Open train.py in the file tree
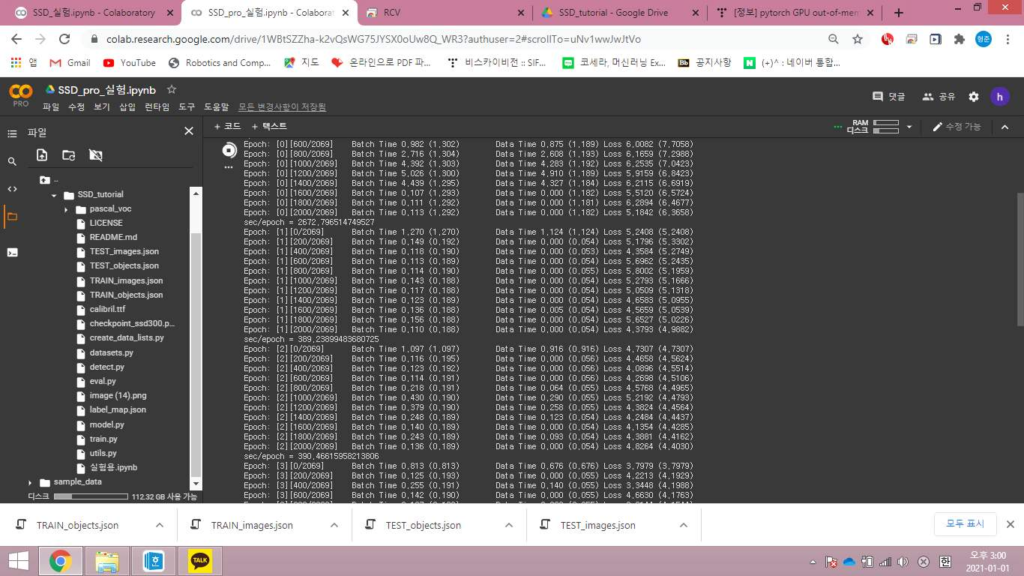The height and width of the screenshot is (576, 1024). tap(103, 439)
